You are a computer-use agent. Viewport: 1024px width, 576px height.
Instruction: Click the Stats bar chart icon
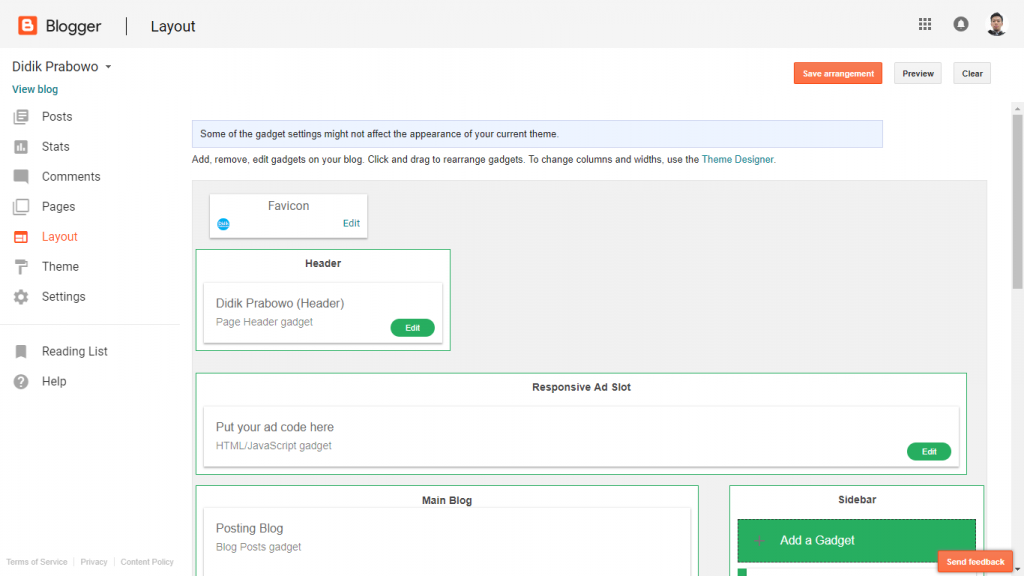(21, 147)
